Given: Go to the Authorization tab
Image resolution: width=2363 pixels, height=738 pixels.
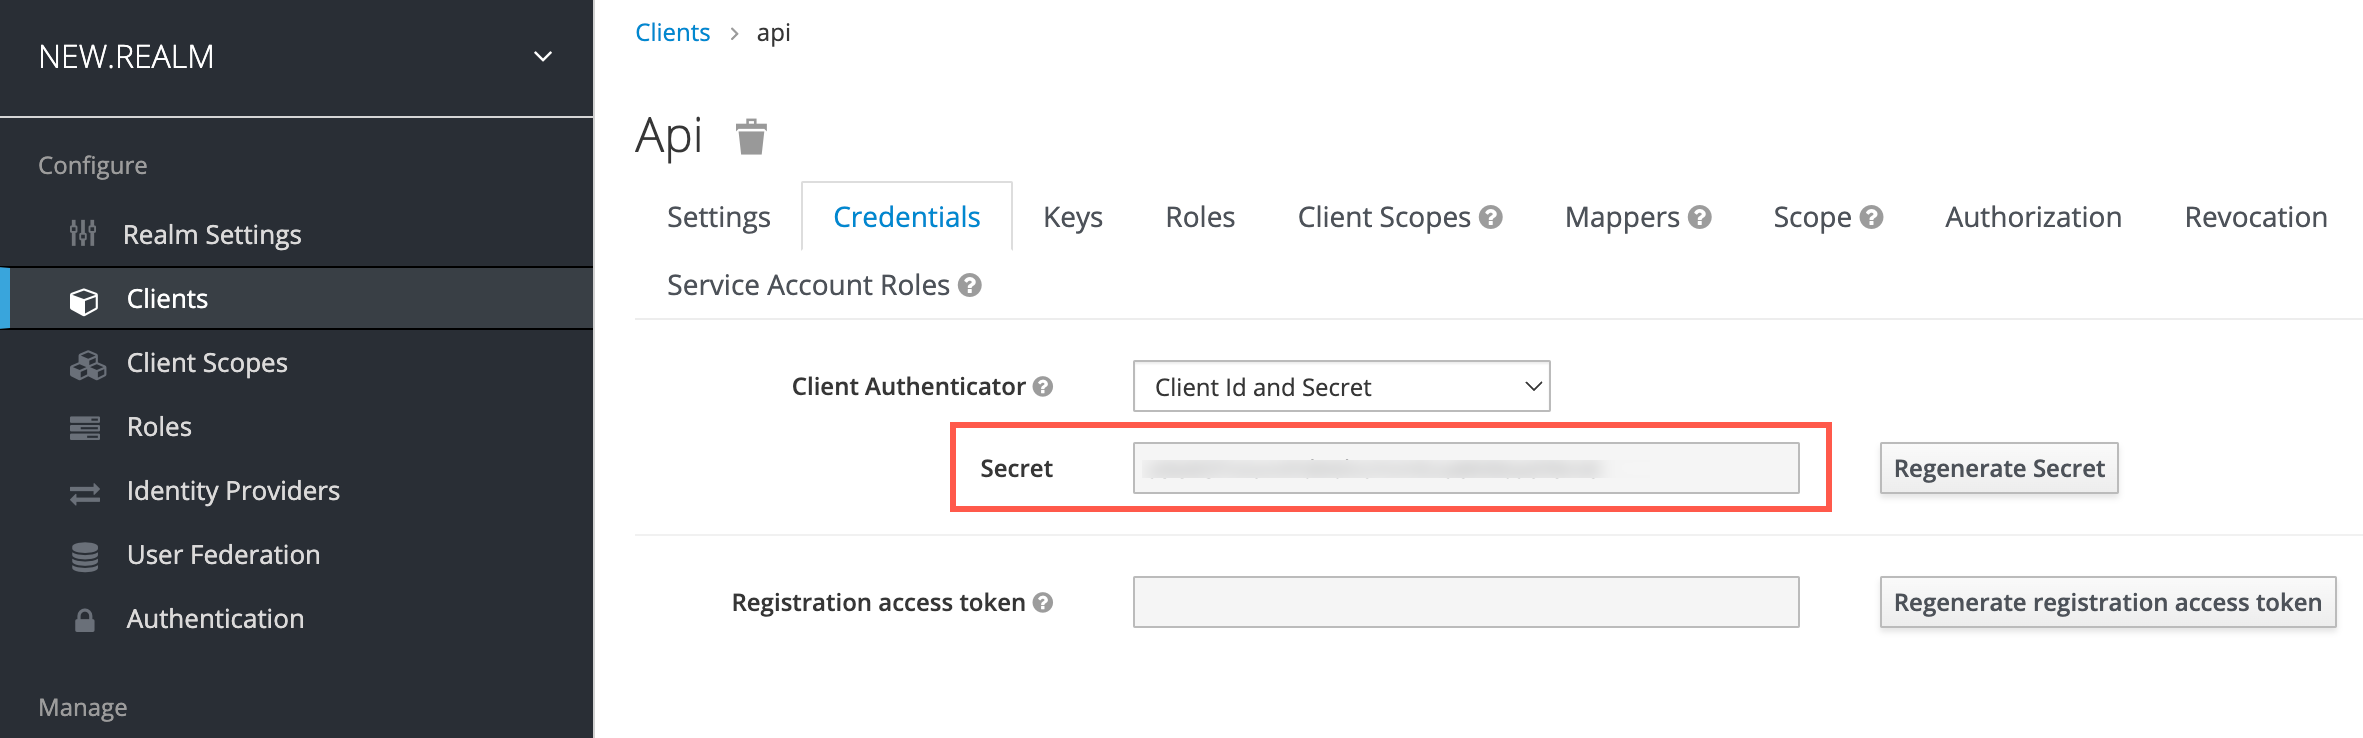Looking at the screenshot, I should coord(2033,217).
